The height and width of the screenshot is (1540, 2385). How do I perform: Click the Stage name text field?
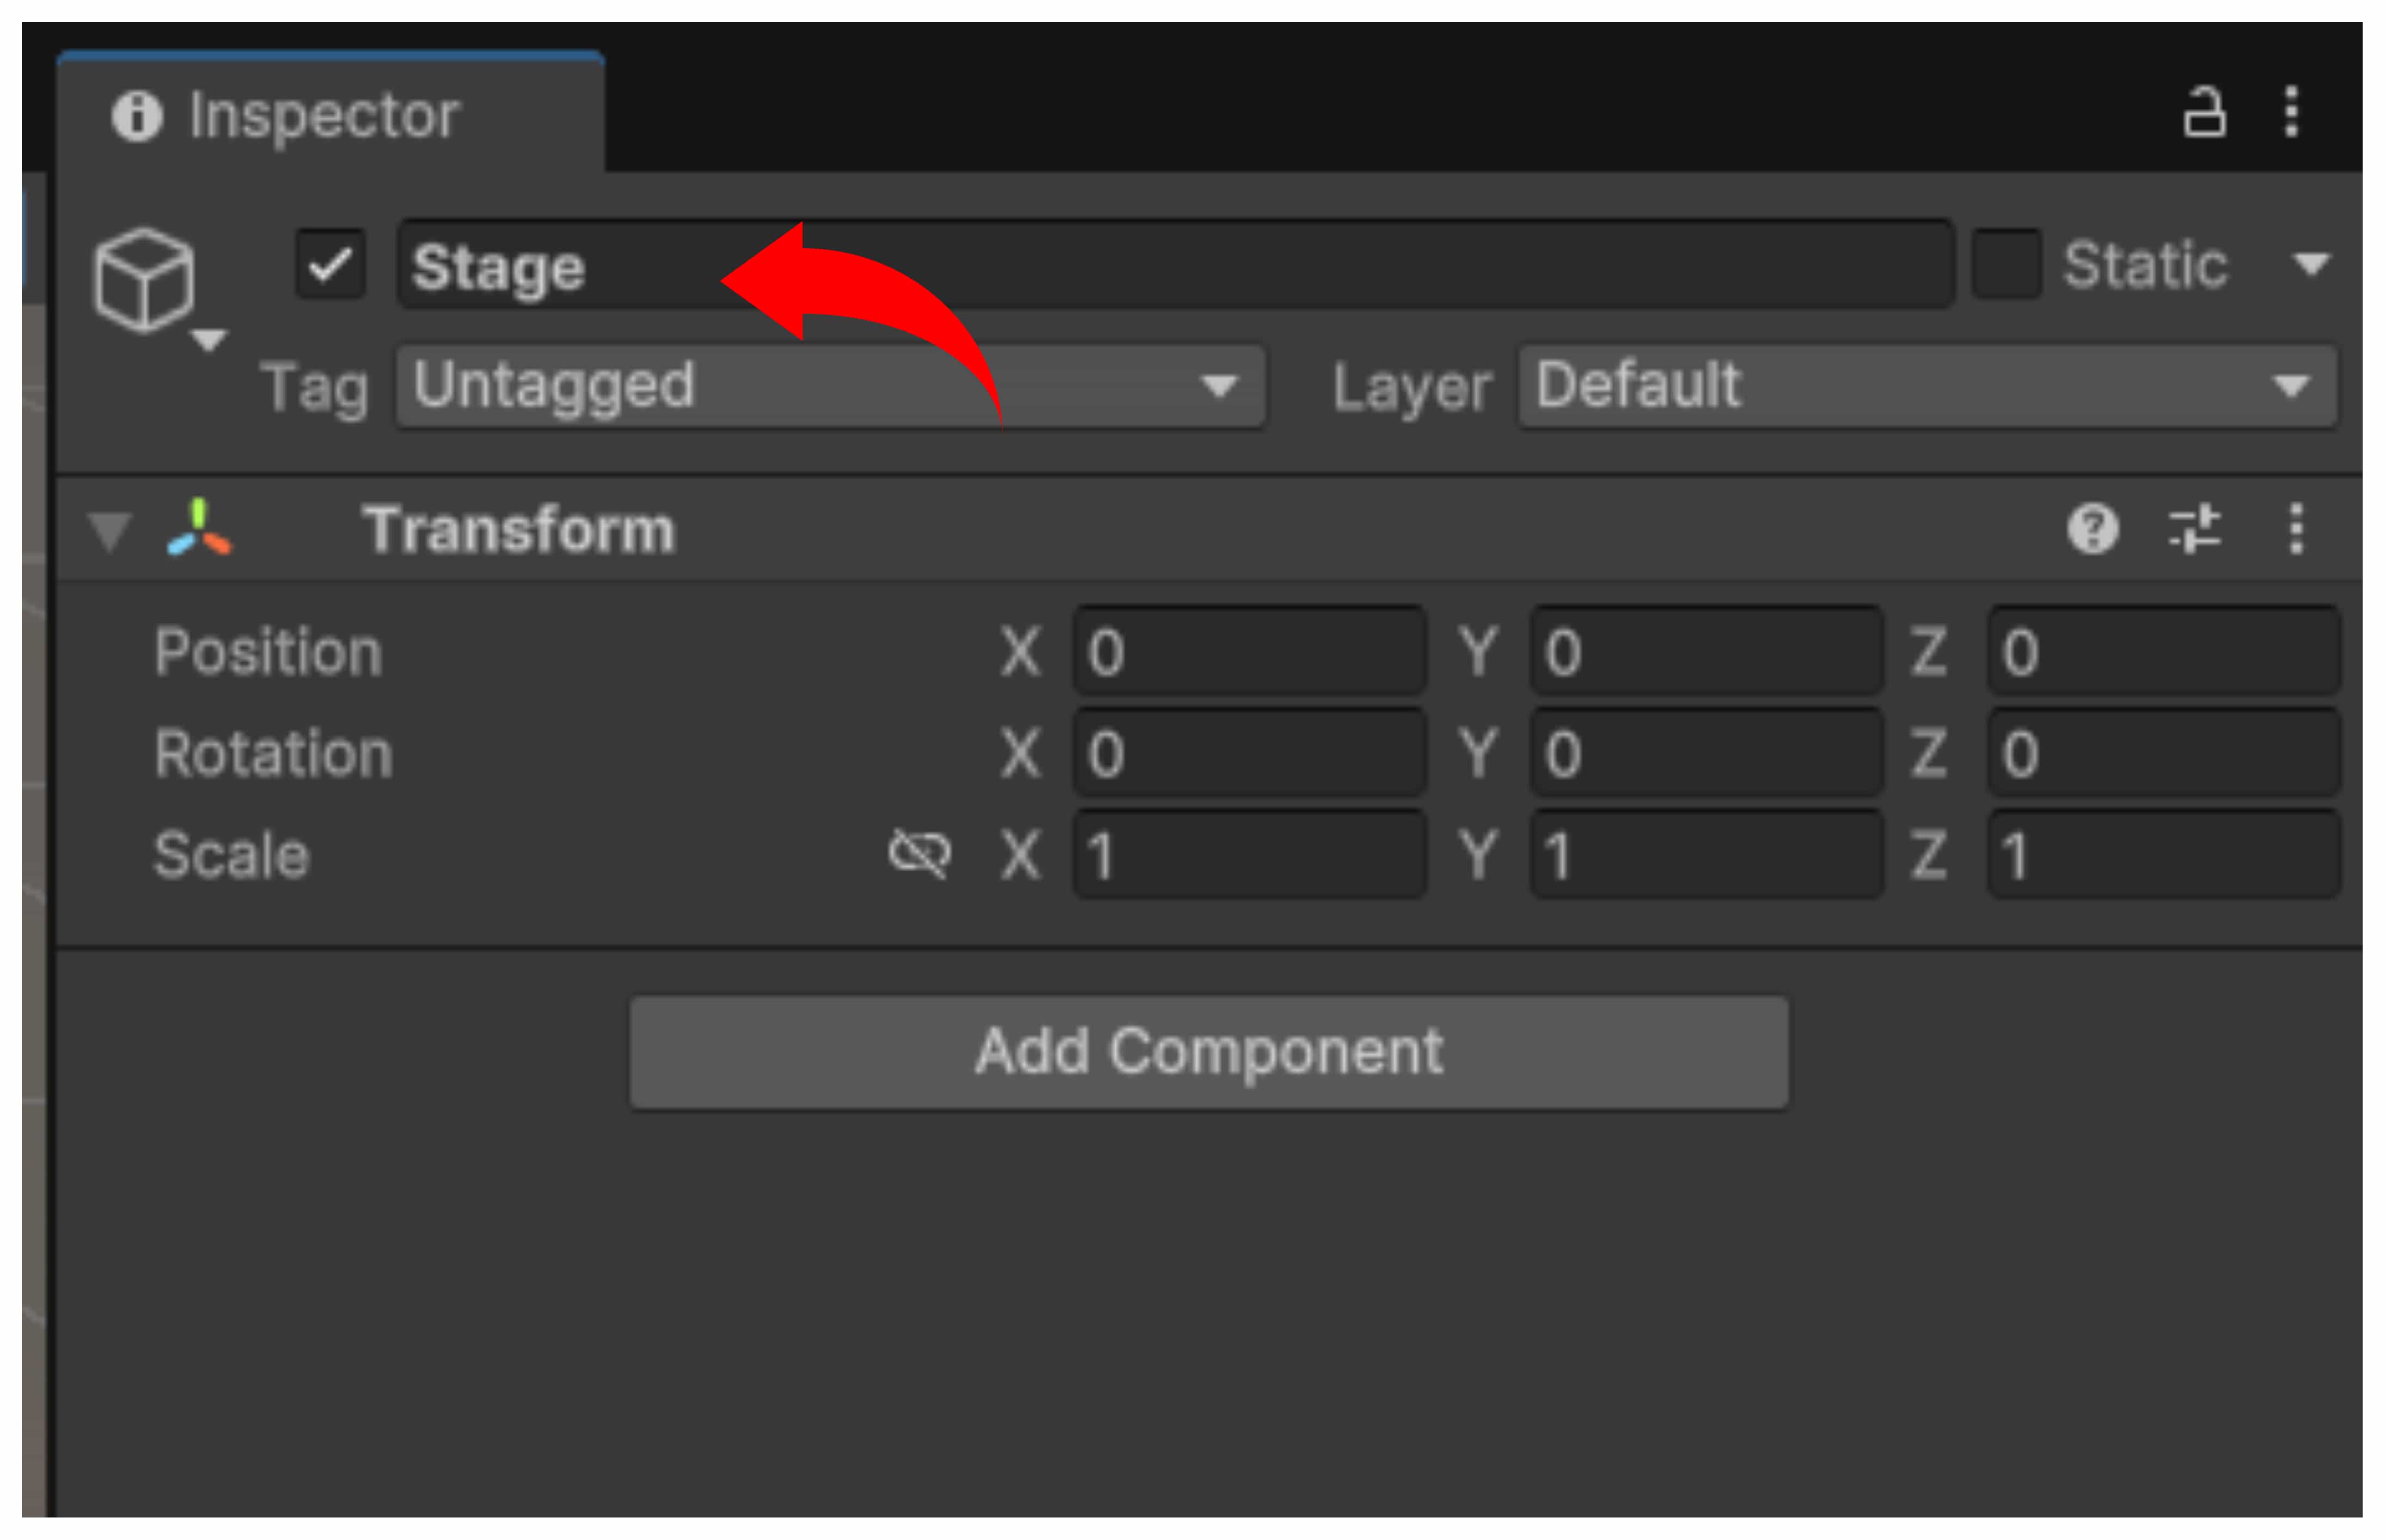click(1175, 265)
